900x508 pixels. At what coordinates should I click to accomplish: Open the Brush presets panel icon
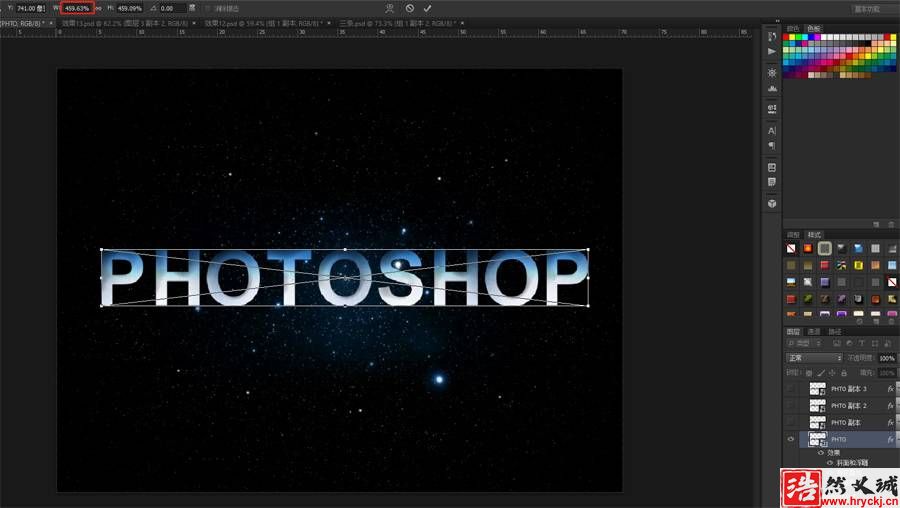[772, 108]
